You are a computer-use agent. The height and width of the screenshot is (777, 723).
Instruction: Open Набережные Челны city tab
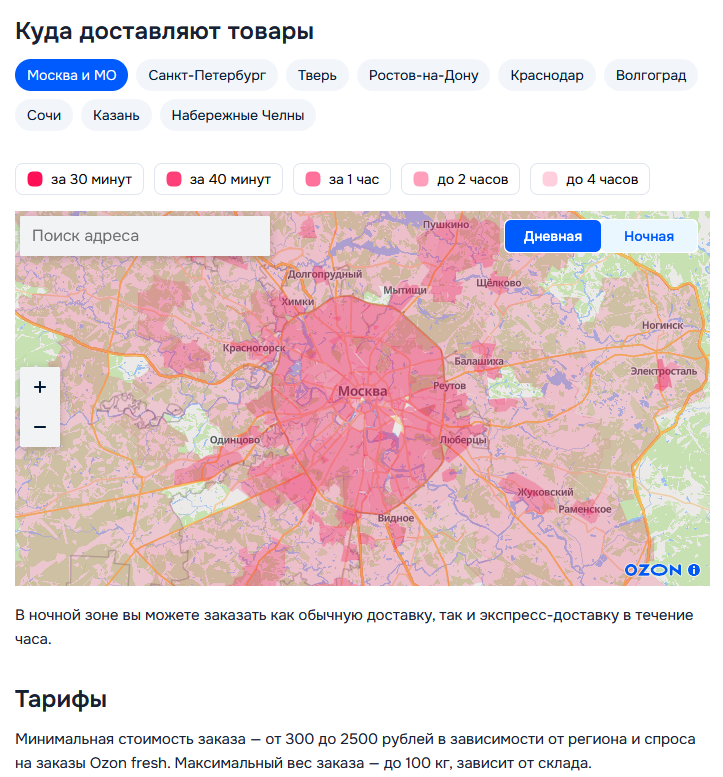pyautogui.click(x=238, y=115)
